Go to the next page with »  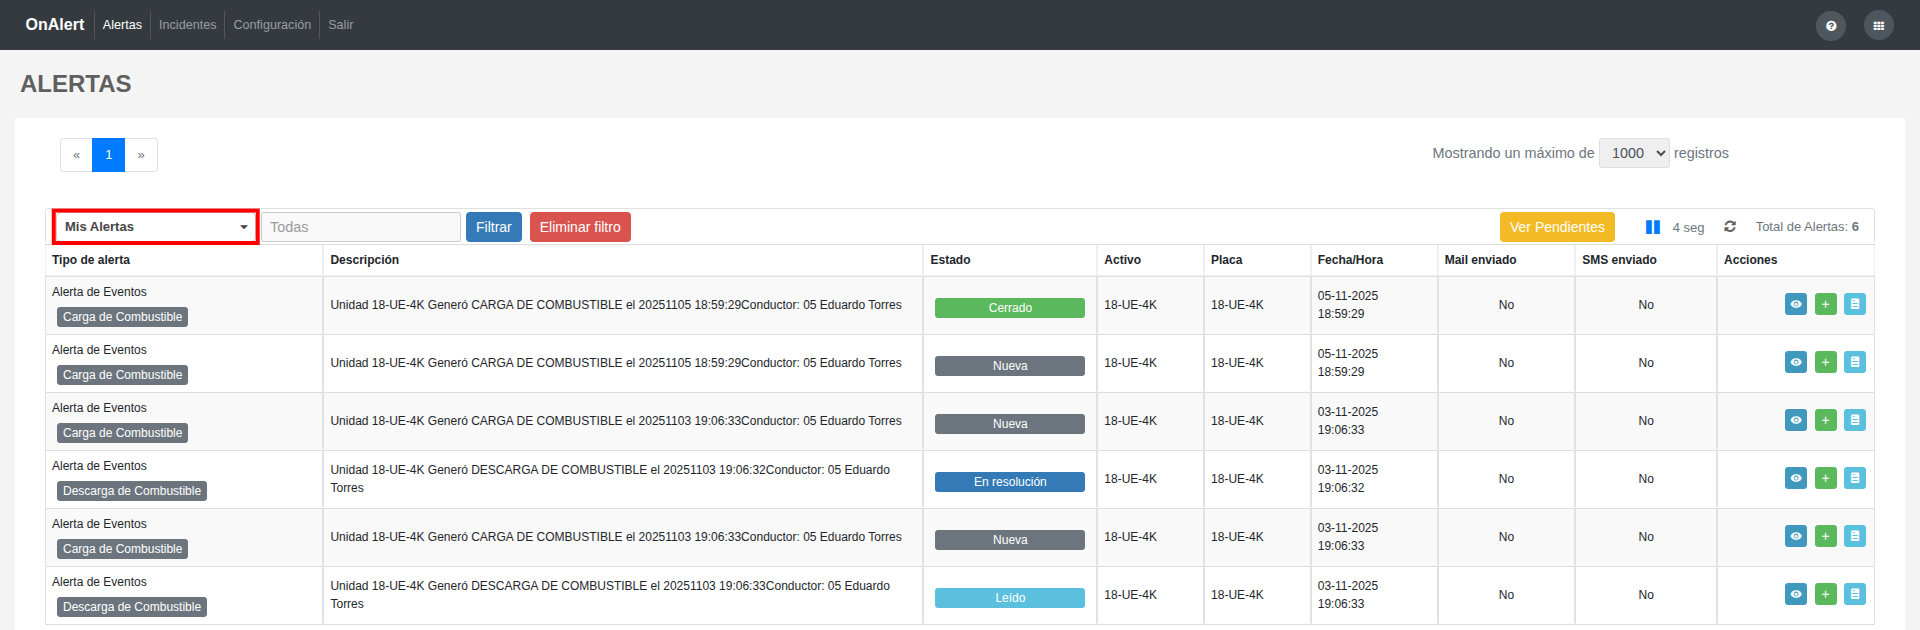pyautogui.click(x=141, y=155)
